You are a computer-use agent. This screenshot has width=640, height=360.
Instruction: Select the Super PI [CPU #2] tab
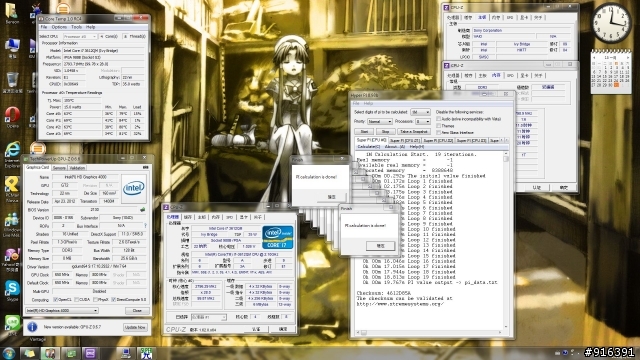(438, 140)
